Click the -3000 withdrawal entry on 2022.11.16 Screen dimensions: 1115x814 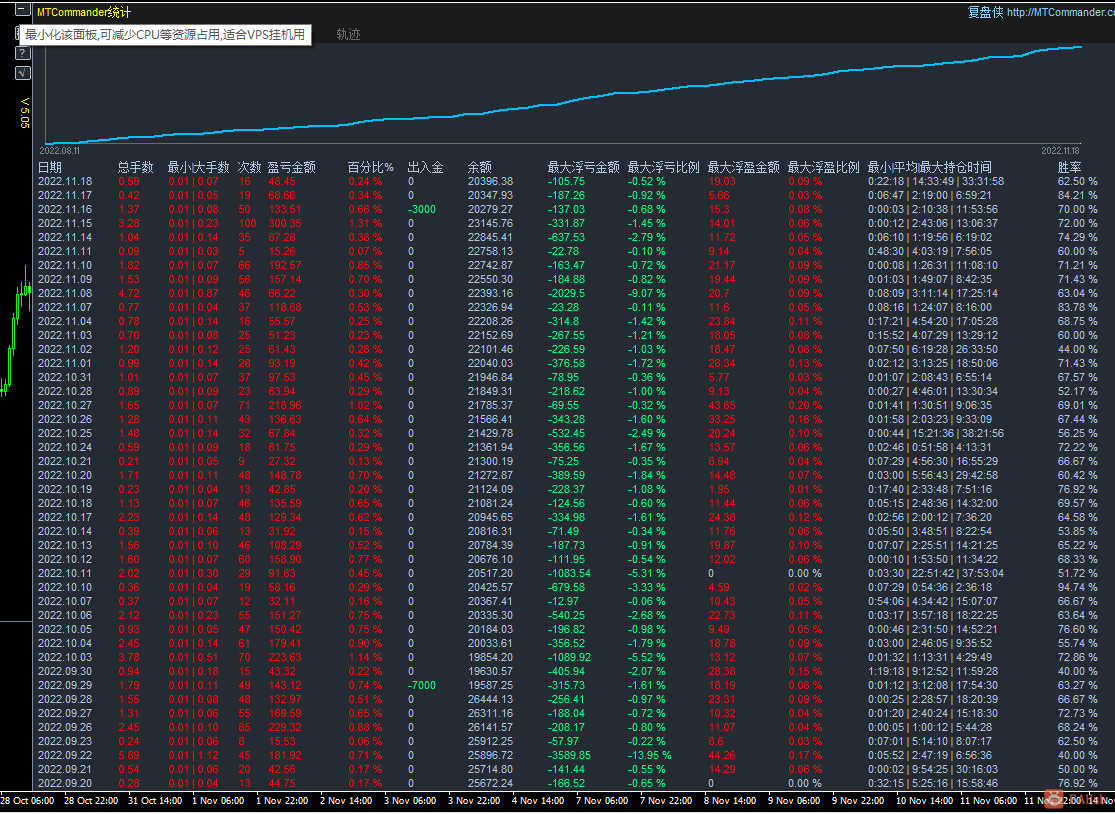(x=421, y=209)
